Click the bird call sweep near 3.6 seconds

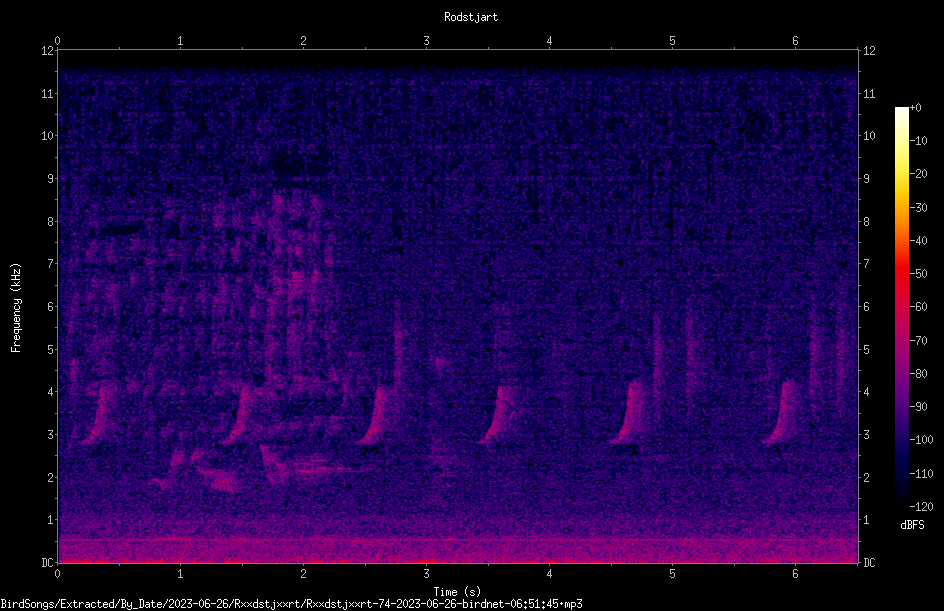[x=498, y=415]
